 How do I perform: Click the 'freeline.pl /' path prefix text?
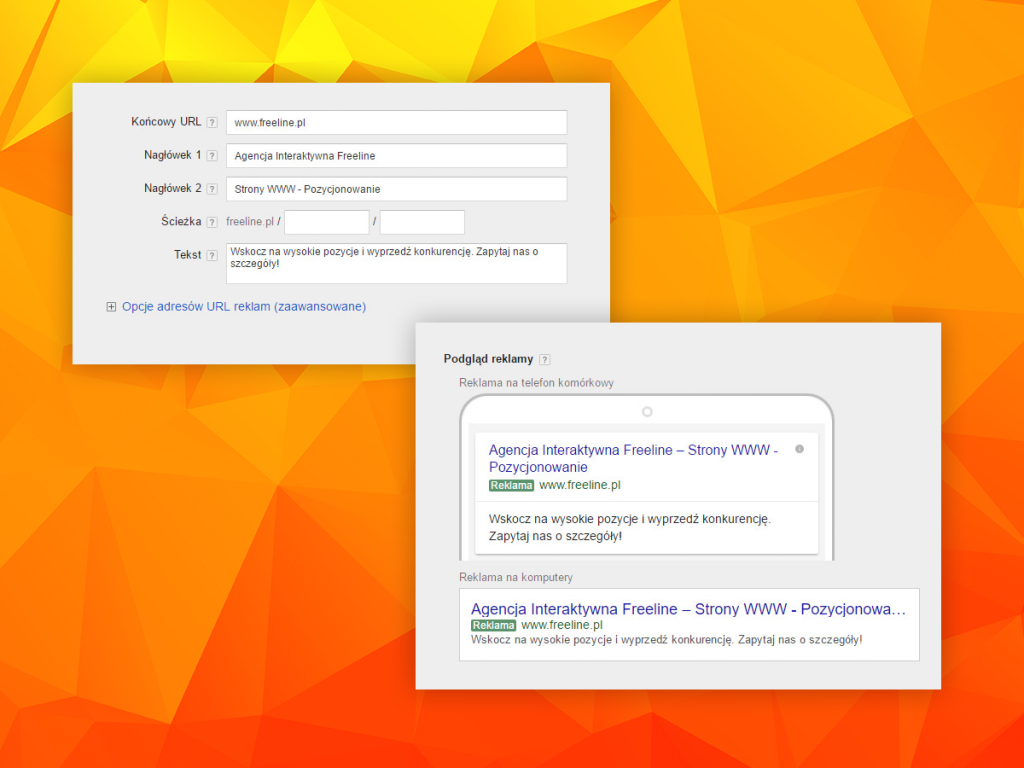pyautogui.click(x=253, y=221)
